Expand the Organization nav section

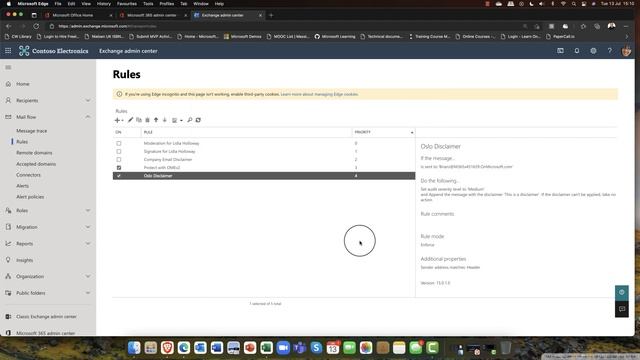click(88, 276)
